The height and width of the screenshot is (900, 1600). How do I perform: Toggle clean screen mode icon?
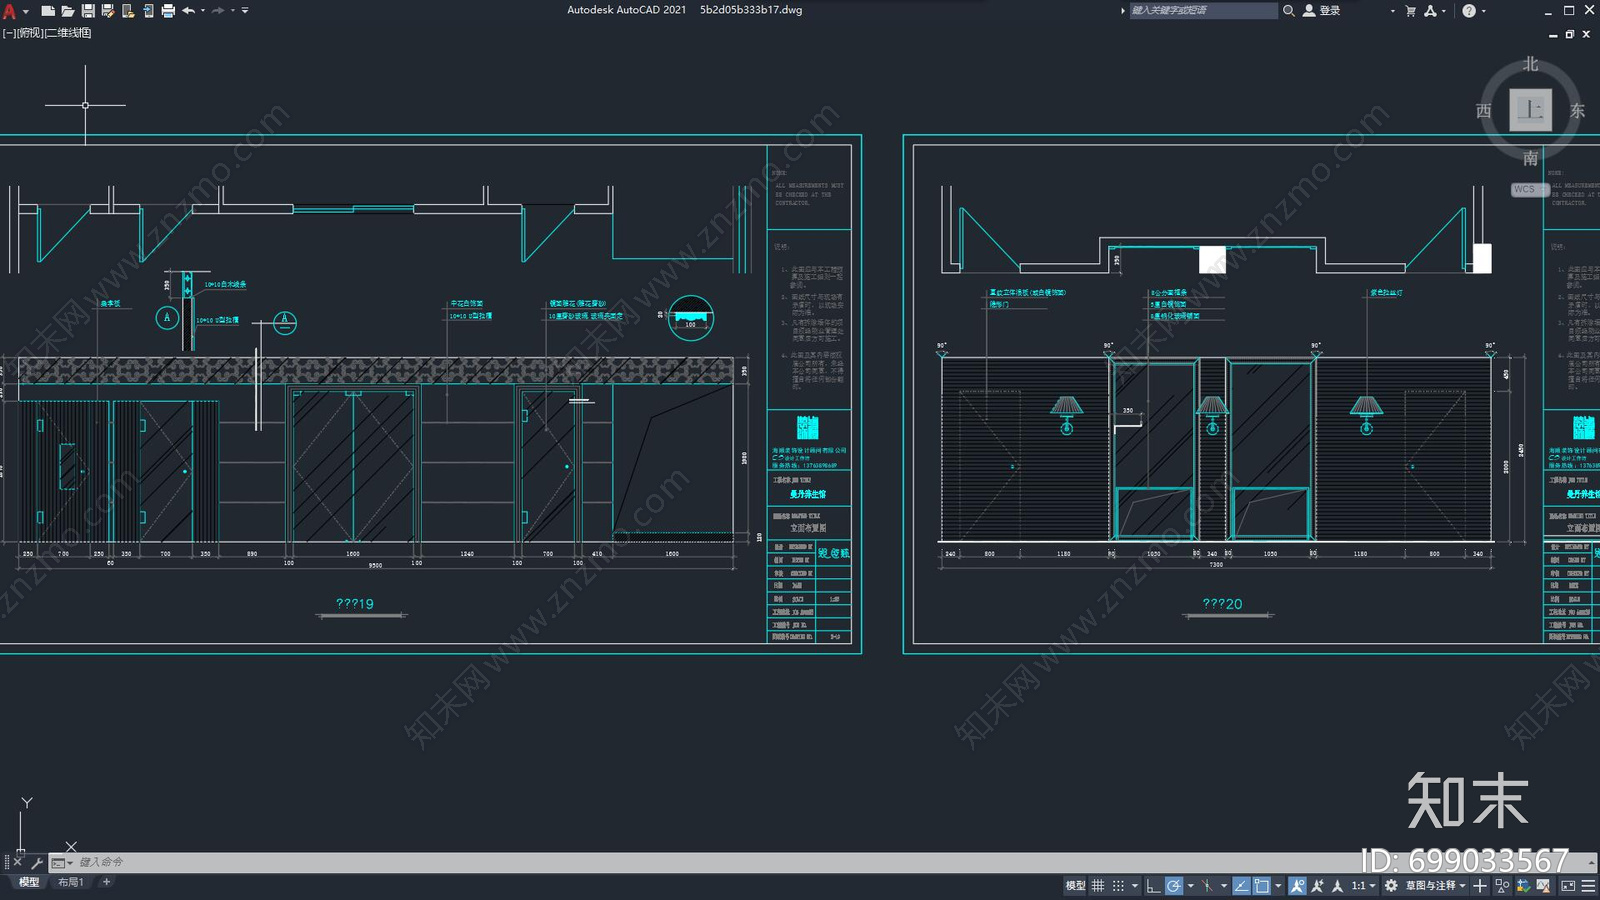tap(1567, 885)
